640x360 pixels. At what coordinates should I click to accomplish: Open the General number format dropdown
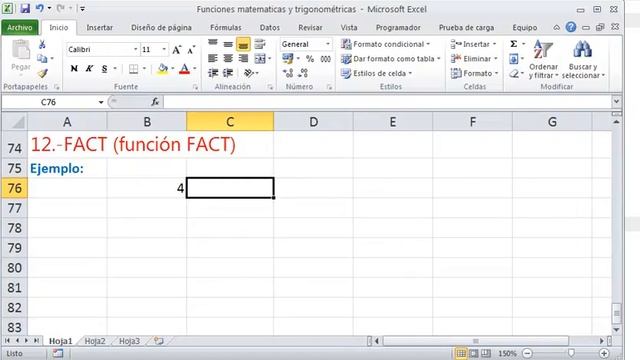pos(328,44)
